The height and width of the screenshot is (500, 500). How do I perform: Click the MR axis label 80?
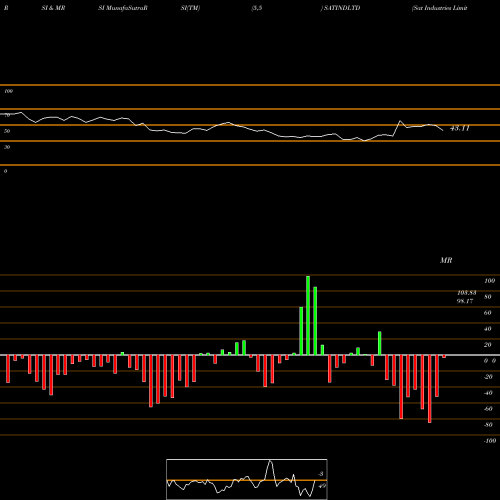[x=488, y=297]
